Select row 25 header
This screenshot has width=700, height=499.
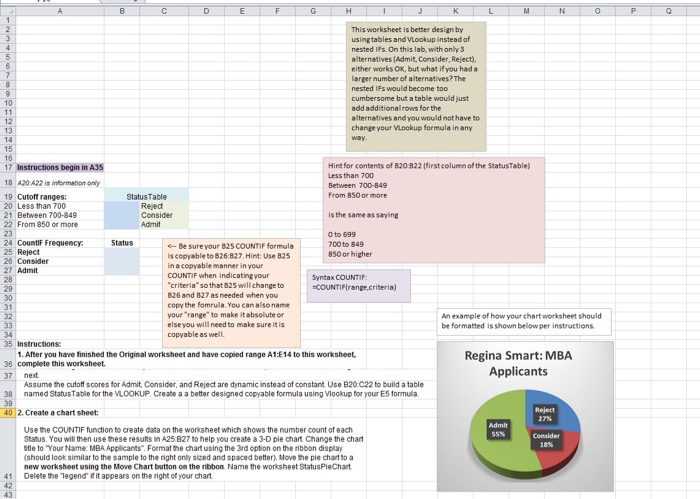[8, 252]
